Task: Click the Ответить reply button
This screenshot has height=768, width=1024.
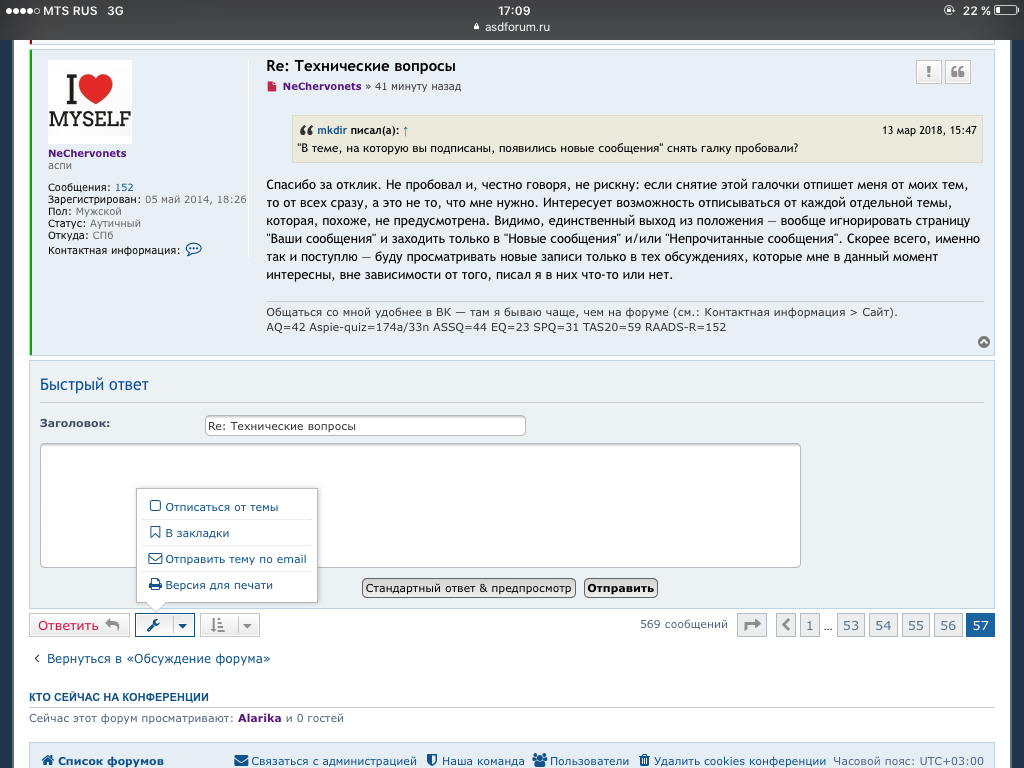Action: click(x=79, y=625)
